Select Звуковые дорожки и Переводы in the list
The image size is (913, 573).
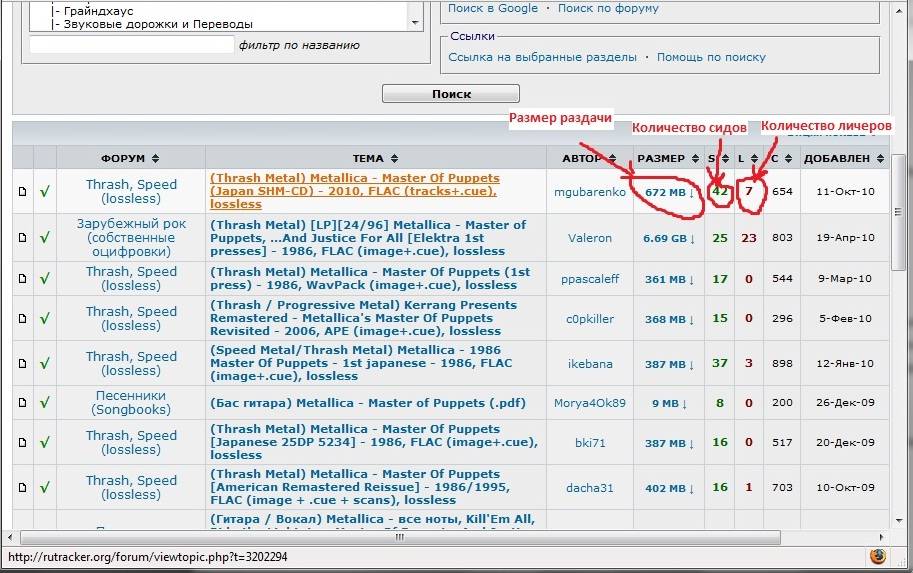click(157, 23)
